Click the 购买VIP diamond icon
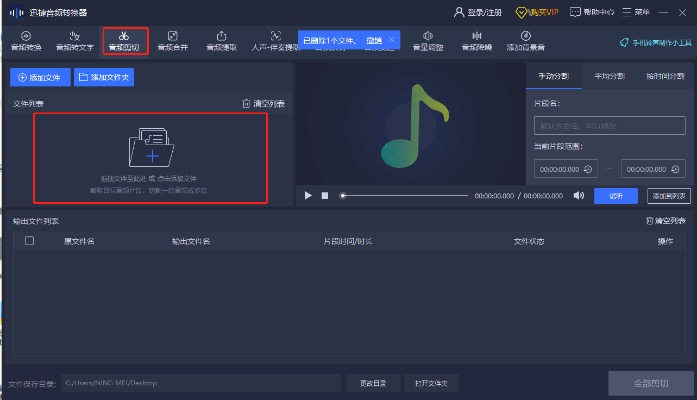 click(x=521, y=12)
